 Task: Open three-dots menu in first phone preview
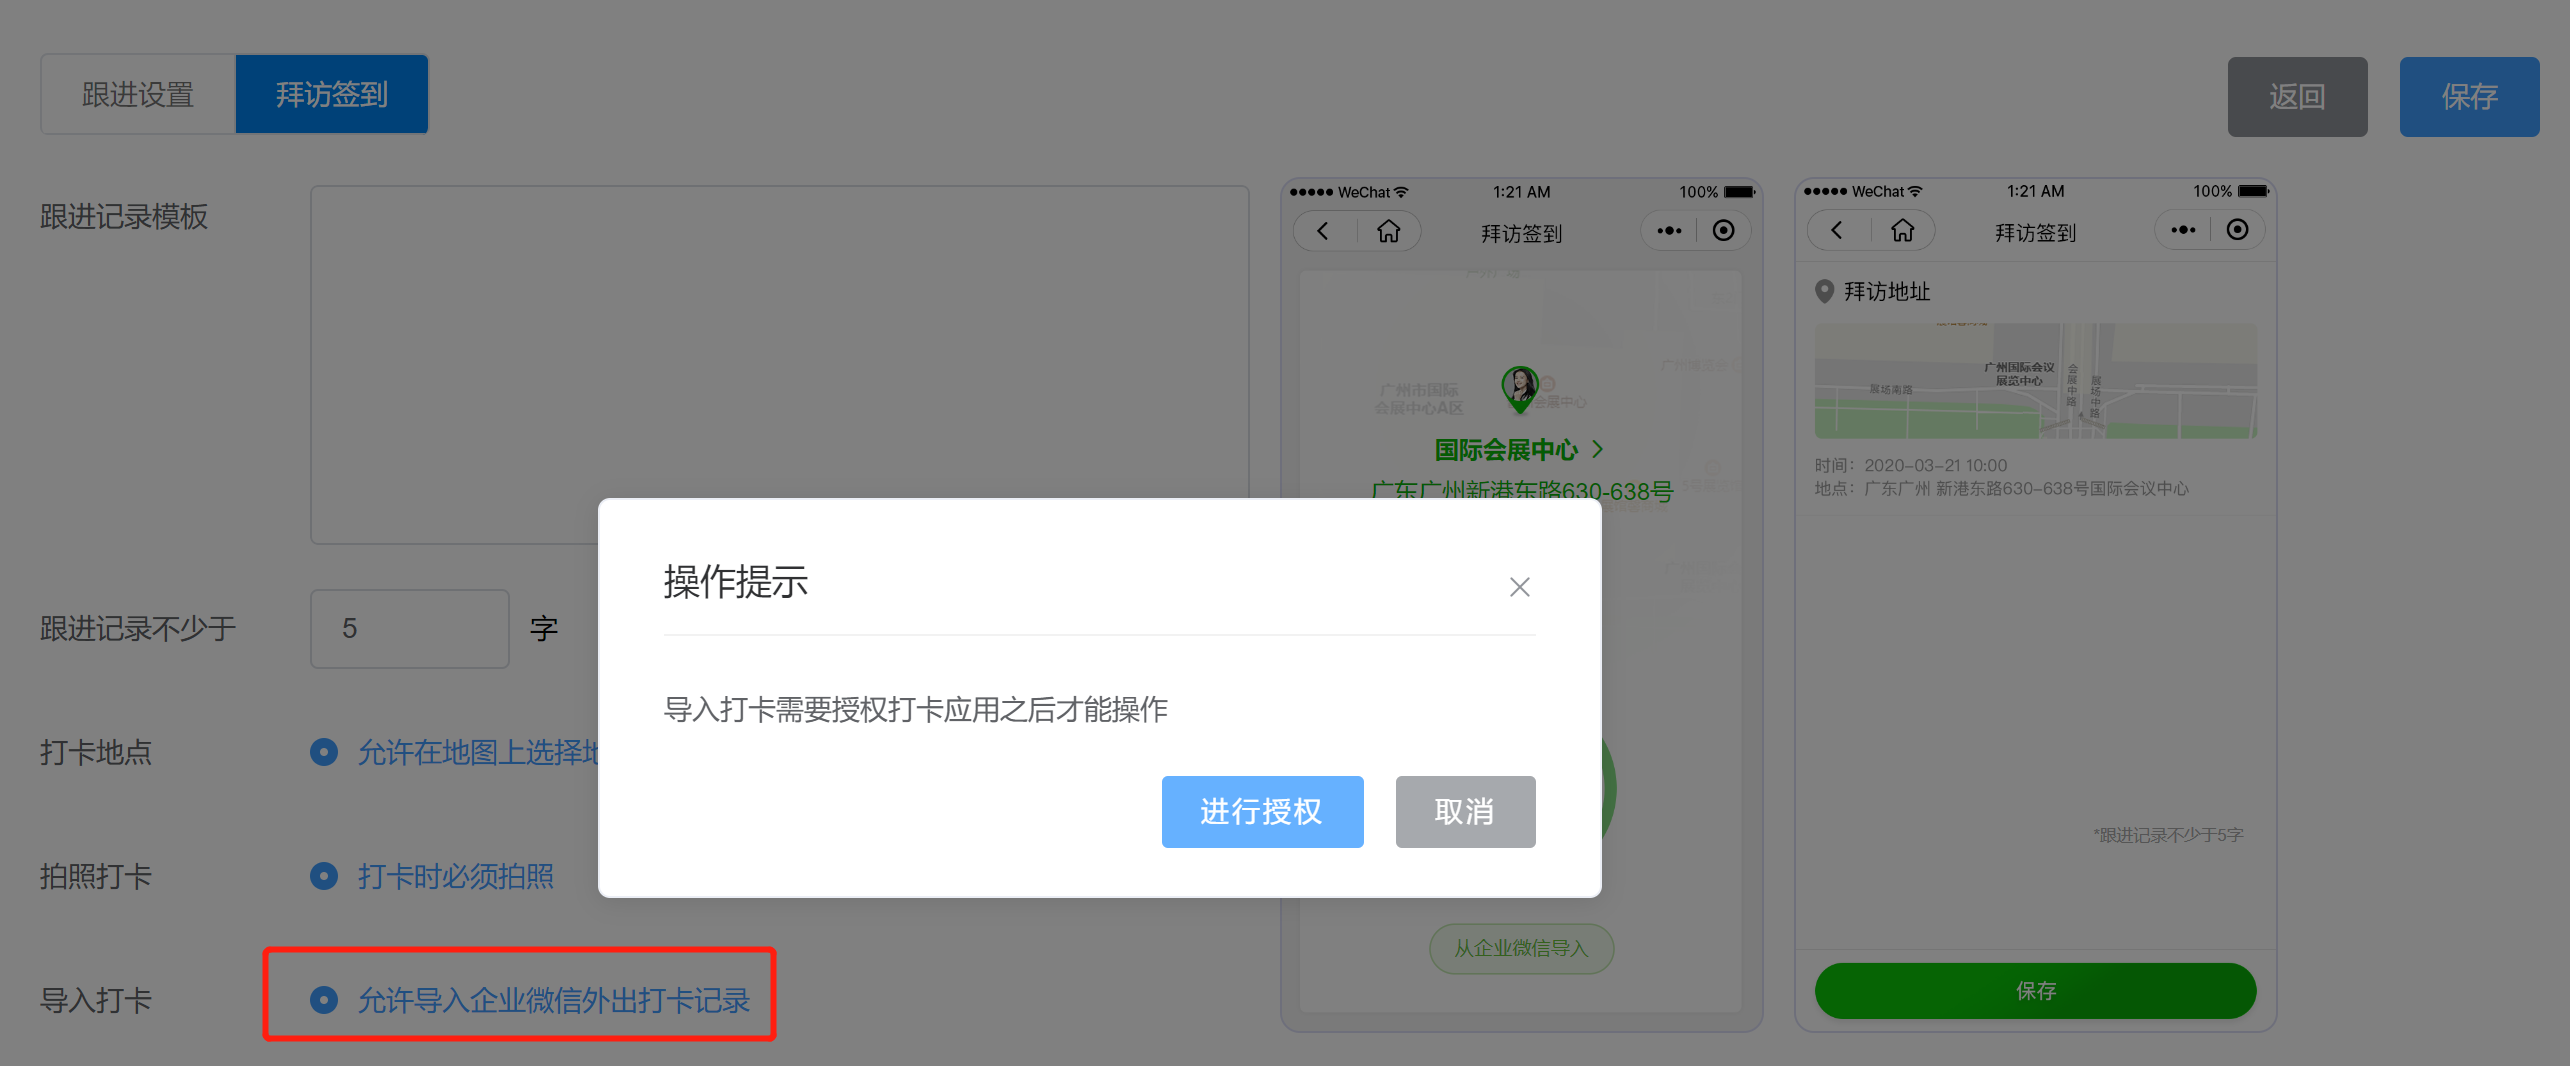click(x=1669, y=231)
